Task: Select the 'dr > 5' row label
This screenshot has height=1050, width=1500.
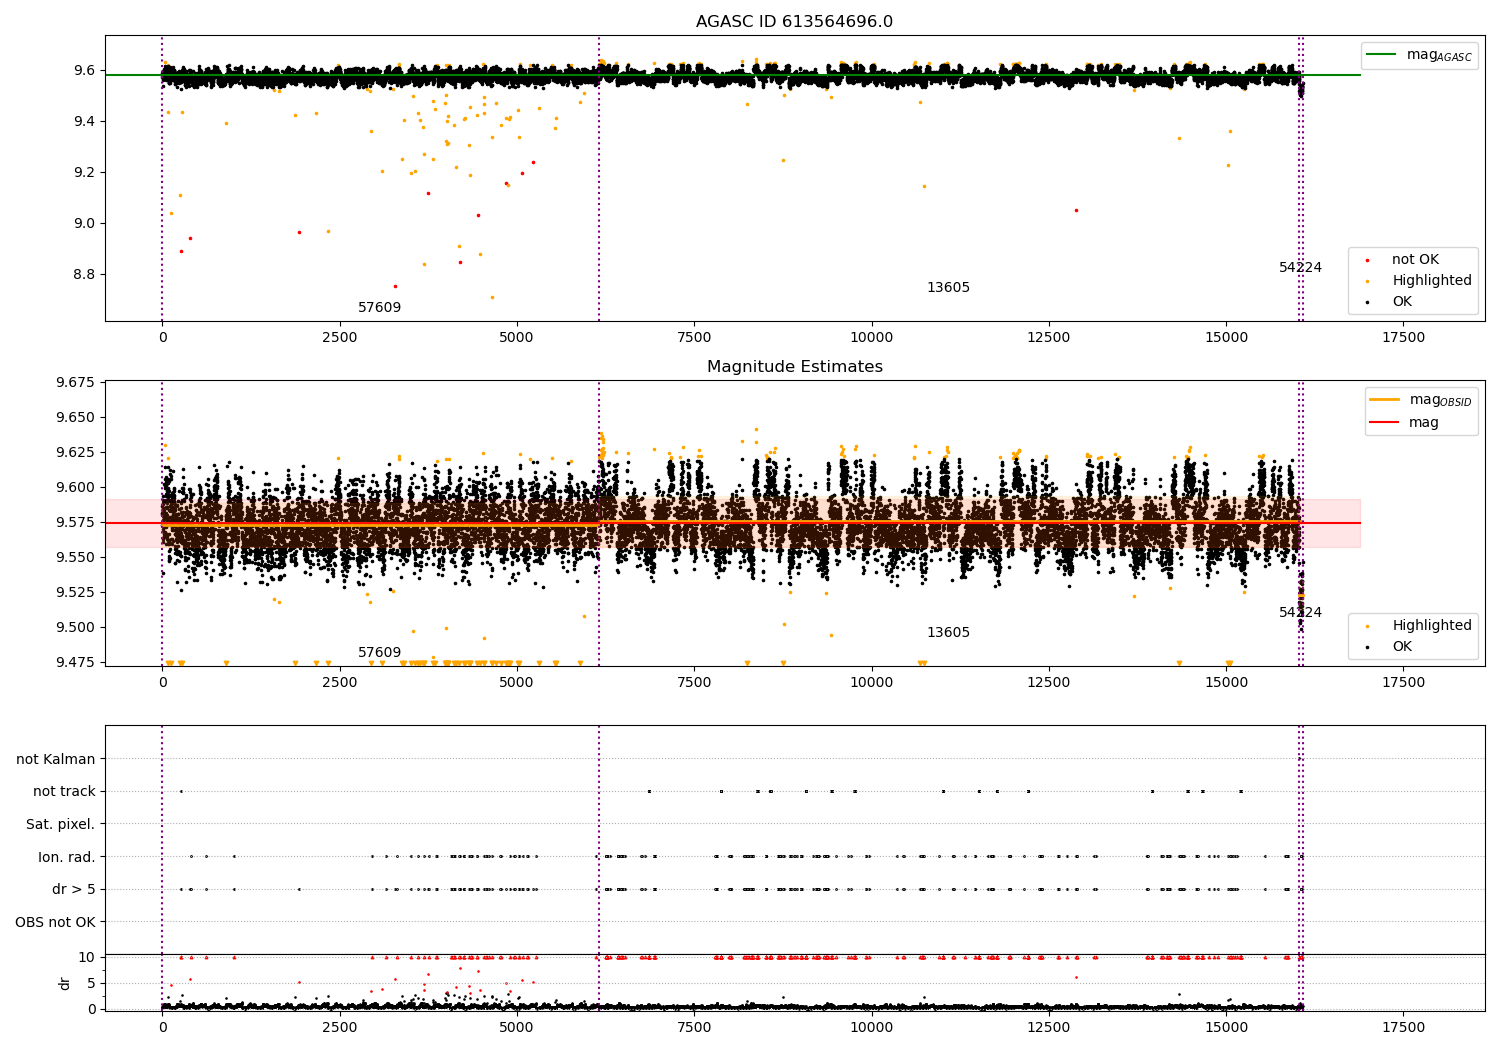Action: (73, 890)
